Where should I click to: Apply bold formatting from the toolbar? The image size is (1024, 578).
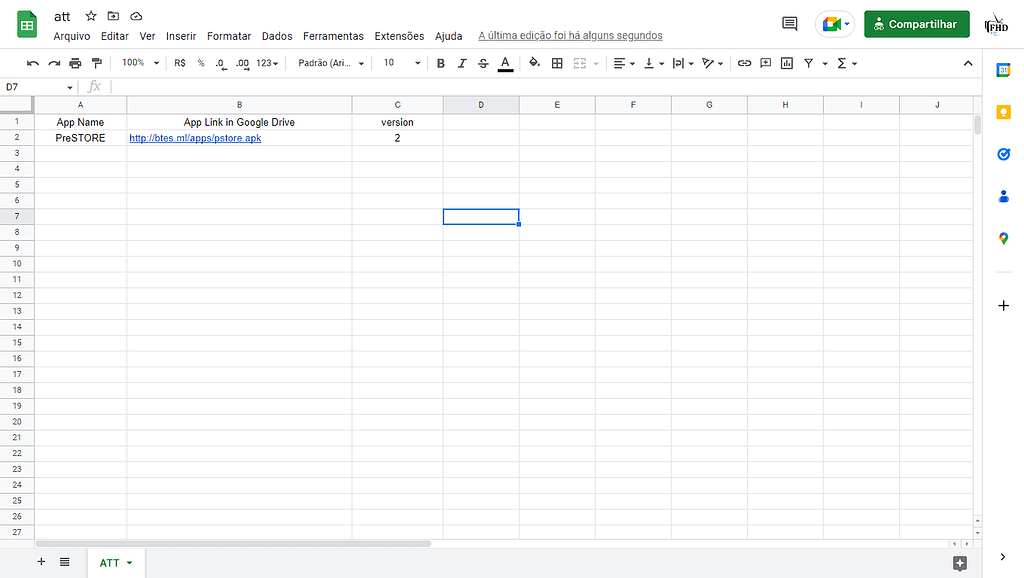(440, 63)
